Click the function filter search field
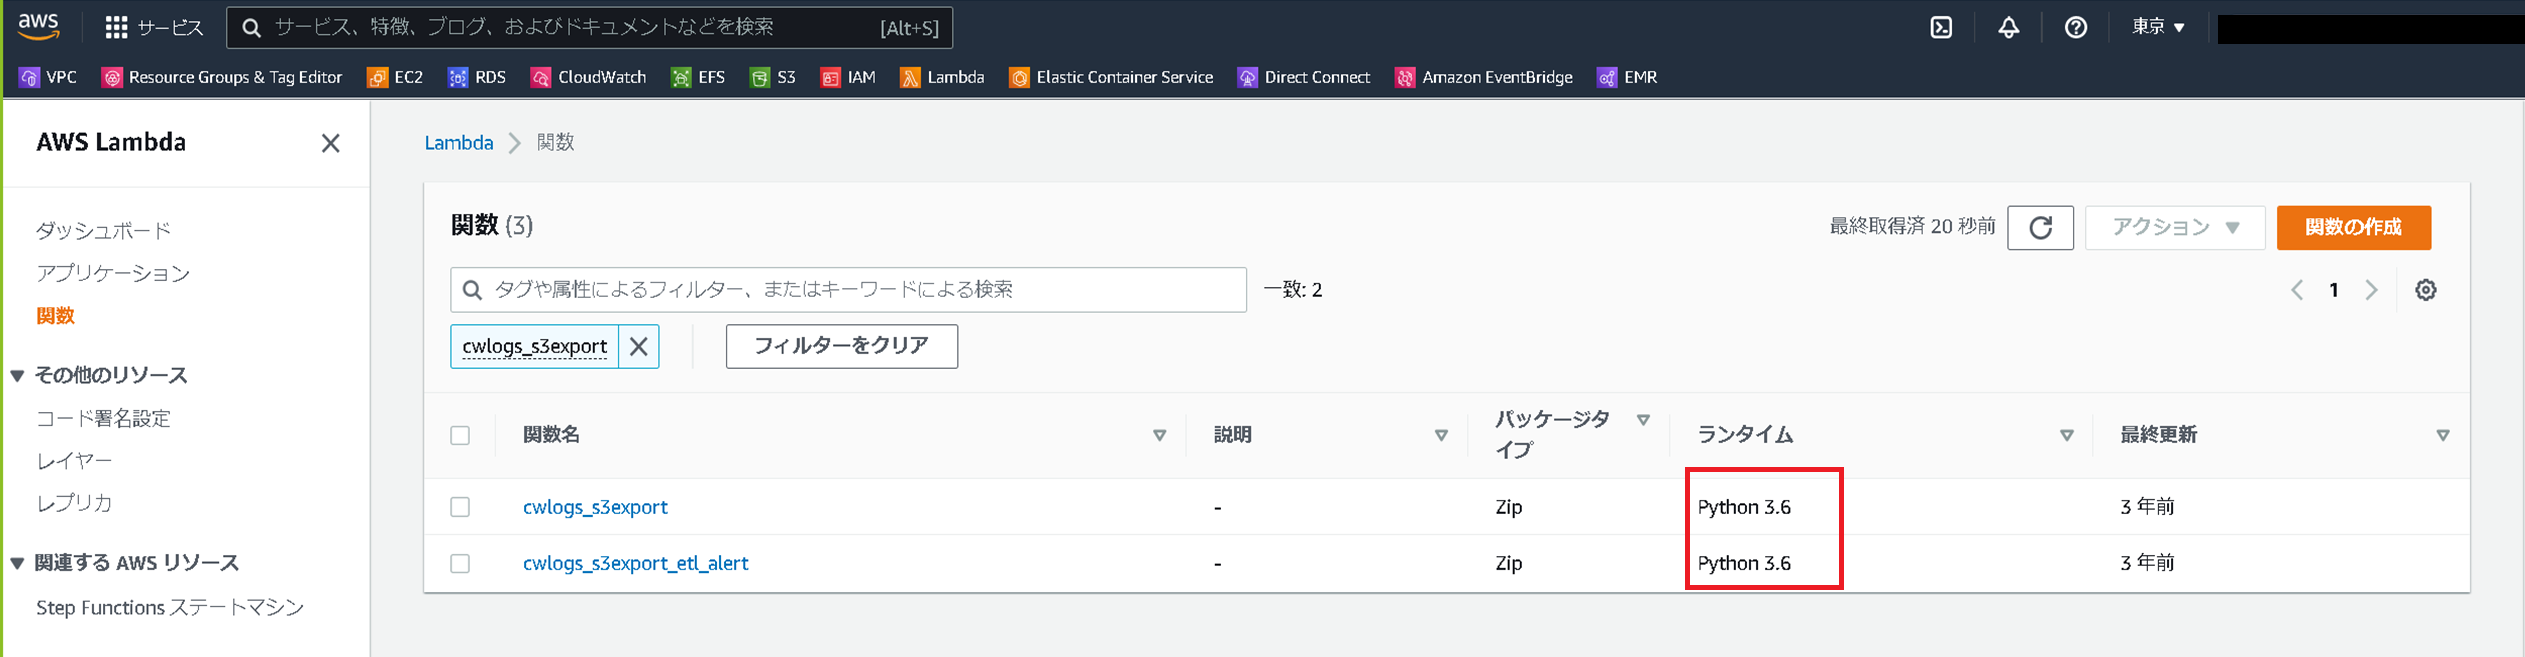This screenshot has width=2525, height=657. tap(848, 290)
